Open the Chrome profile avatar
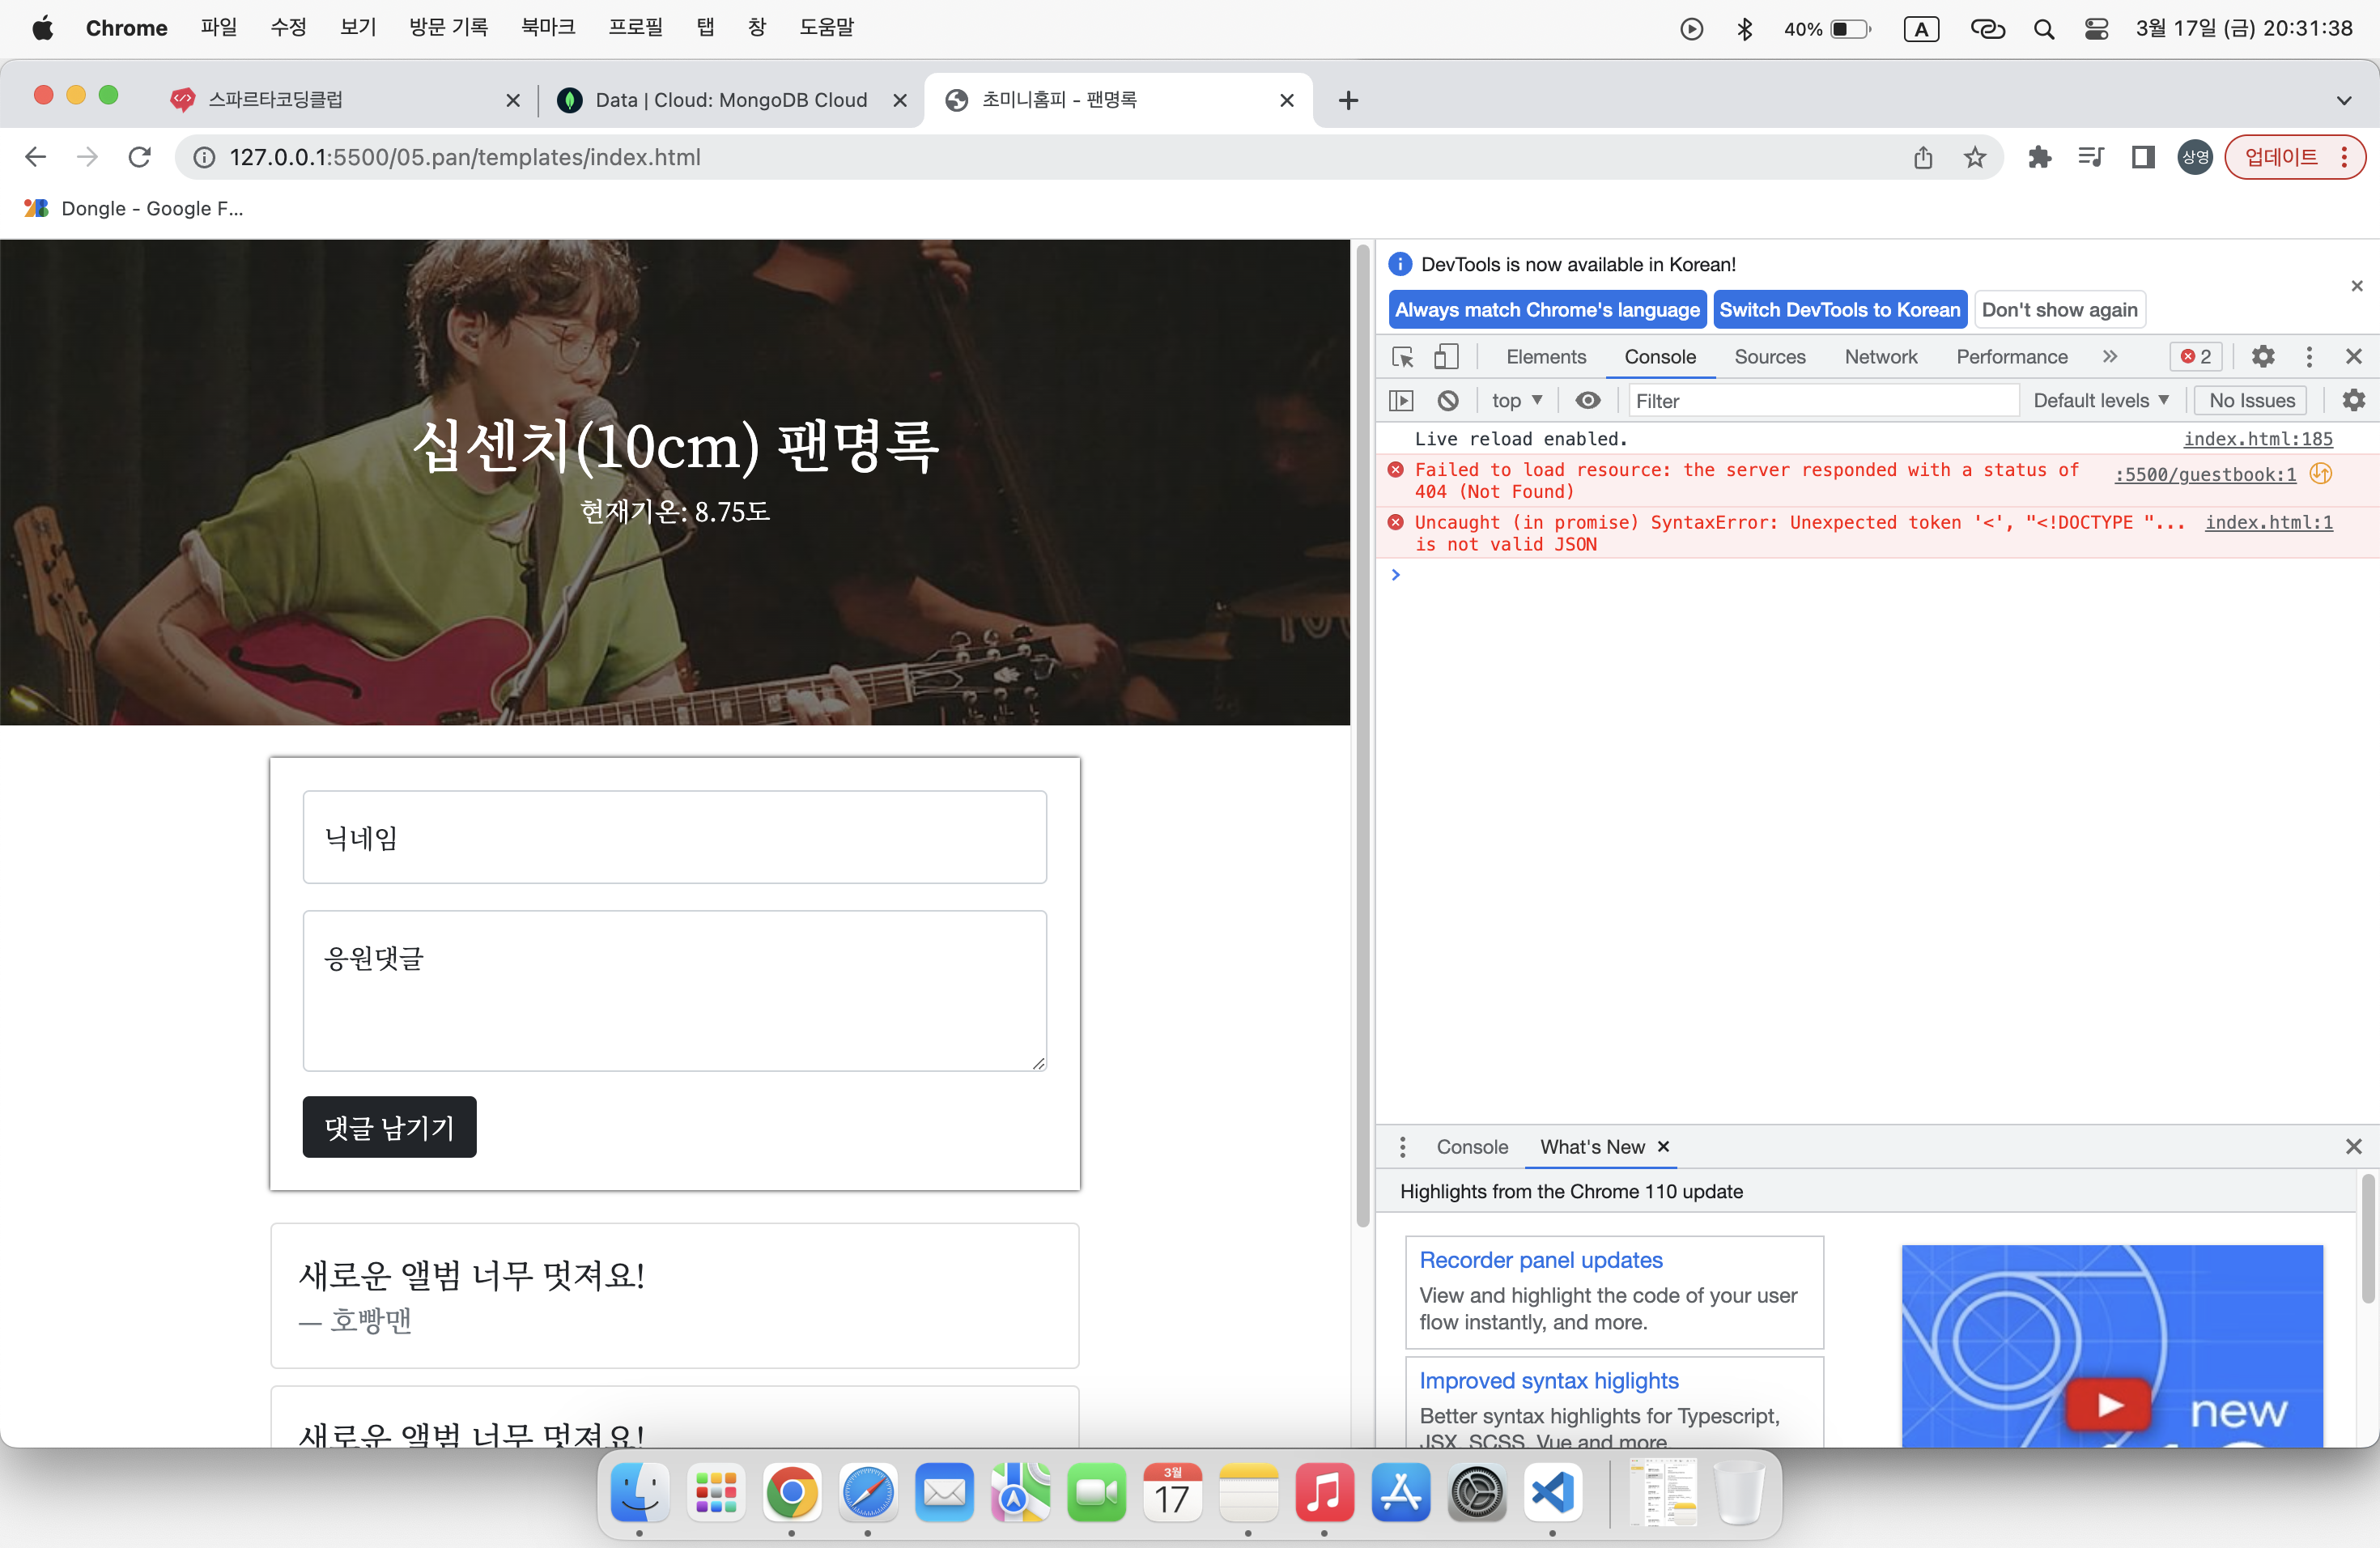This screenshot has height=1548, width=2380. [x=2195, y=157]
